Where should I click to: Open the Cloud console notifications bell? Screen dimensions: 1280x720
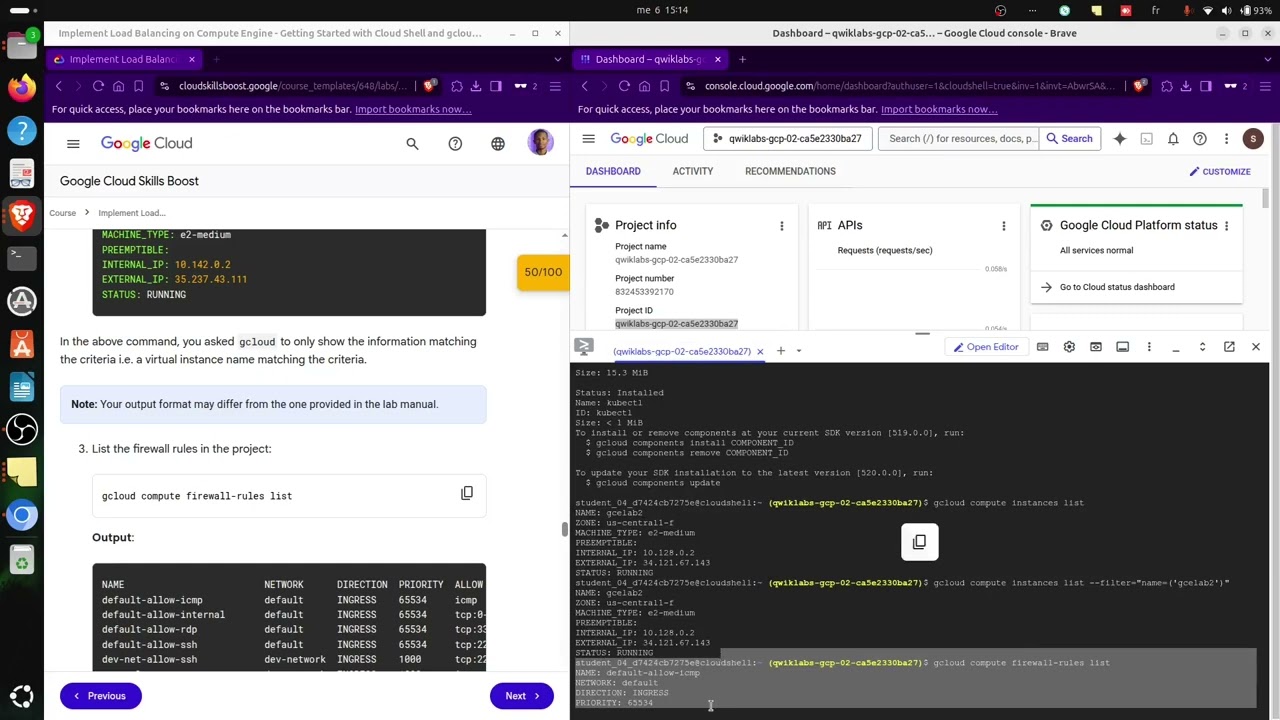tap(1173, 139)
